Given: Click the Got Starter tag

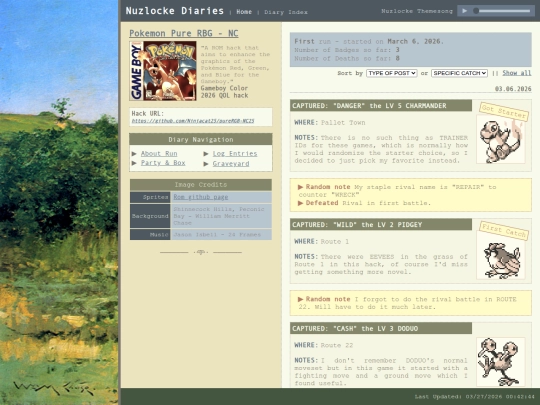Looking at the screenshot, I should 504,112.
